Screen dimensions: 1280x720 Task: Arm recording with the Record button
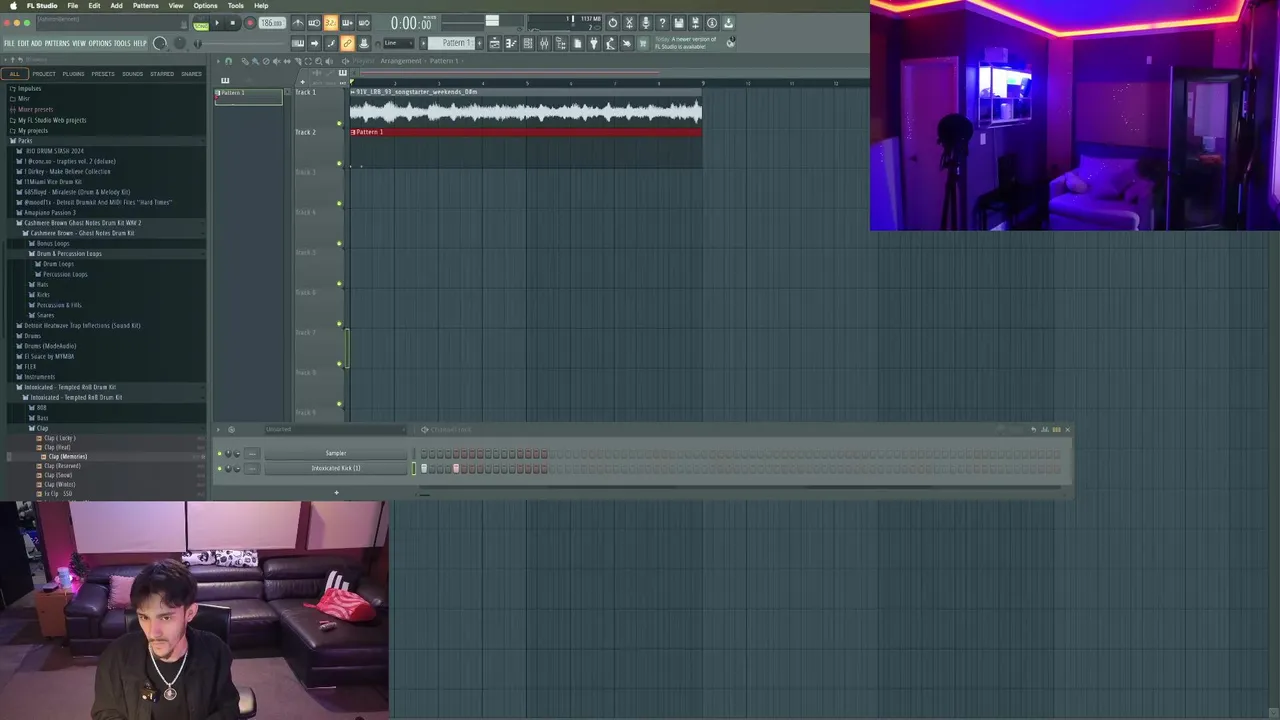coord(250,23)
